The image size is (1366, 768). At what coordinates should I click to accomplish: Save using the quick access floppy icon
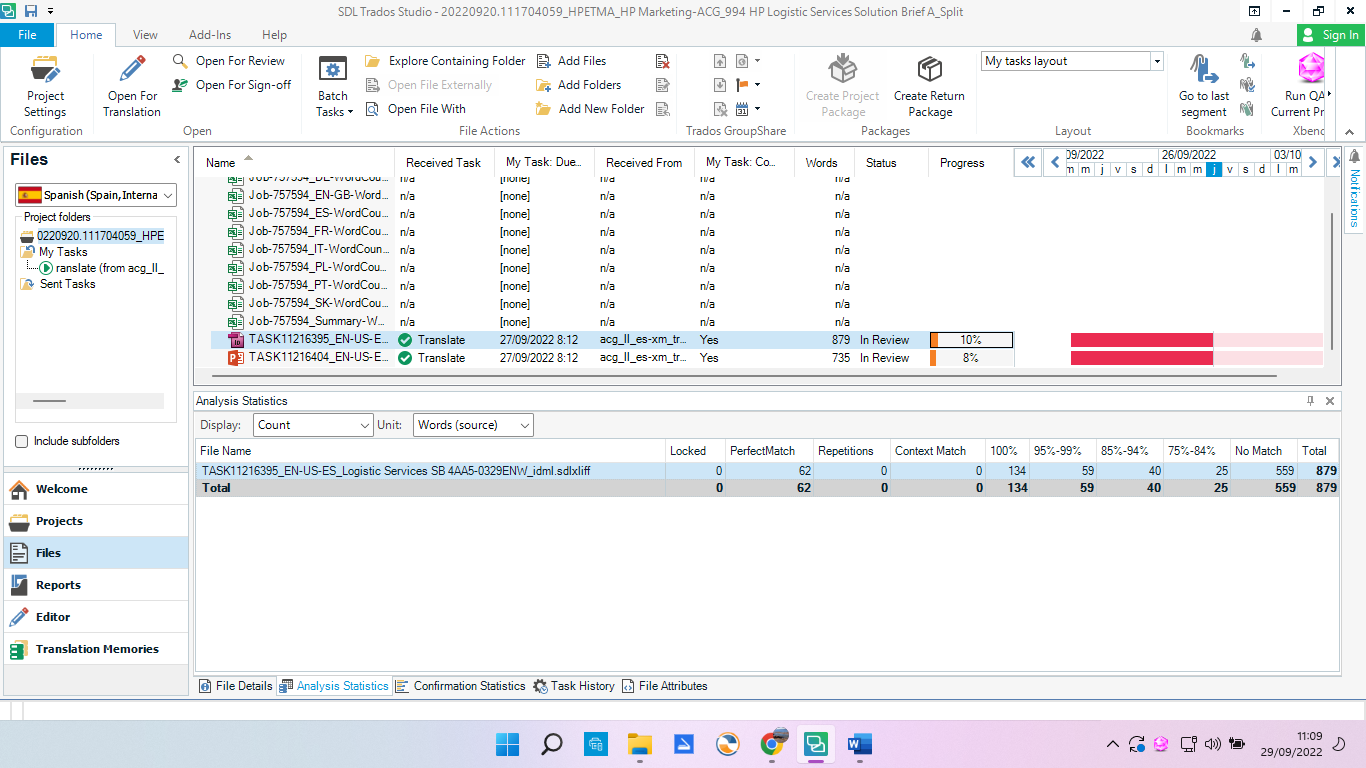click(x=31, y=11)
